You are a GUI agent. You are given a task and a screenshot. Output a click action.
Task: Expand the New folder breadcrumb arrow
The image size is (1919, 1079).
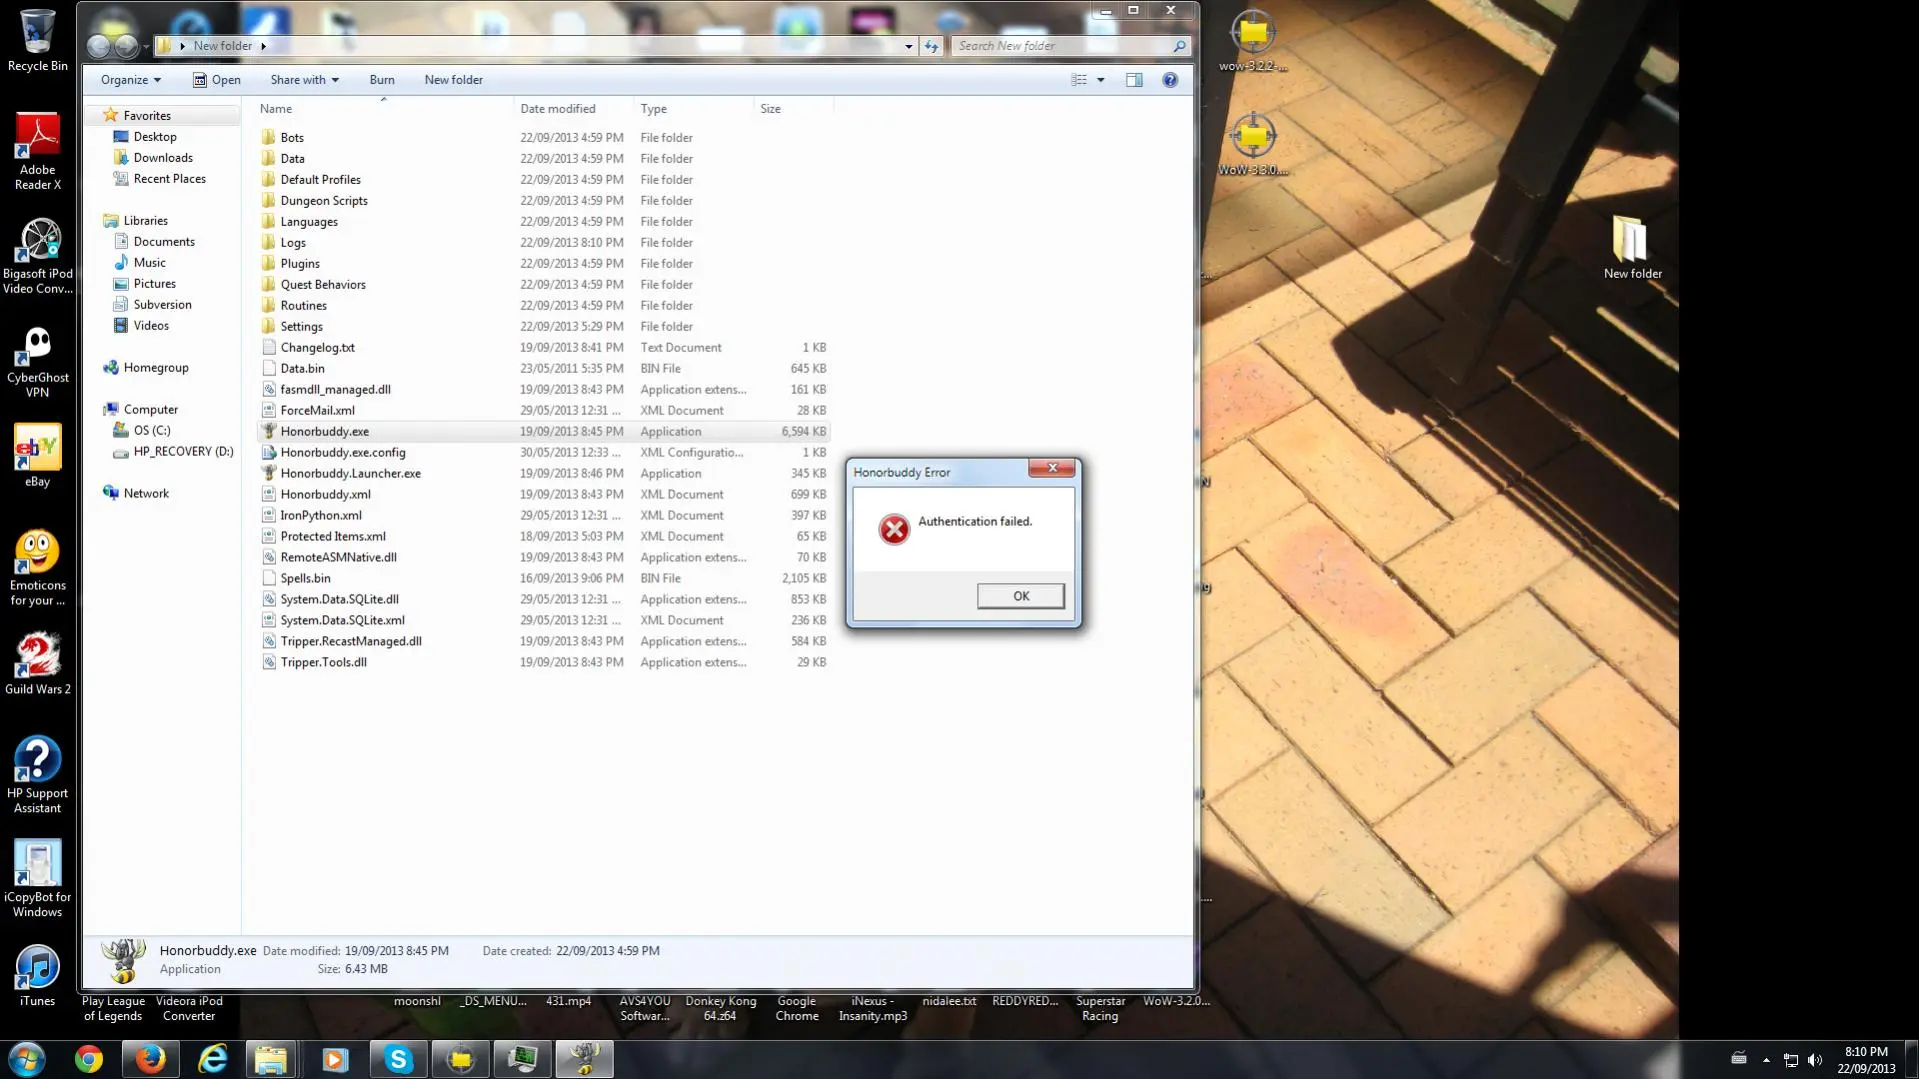[264, 46]
